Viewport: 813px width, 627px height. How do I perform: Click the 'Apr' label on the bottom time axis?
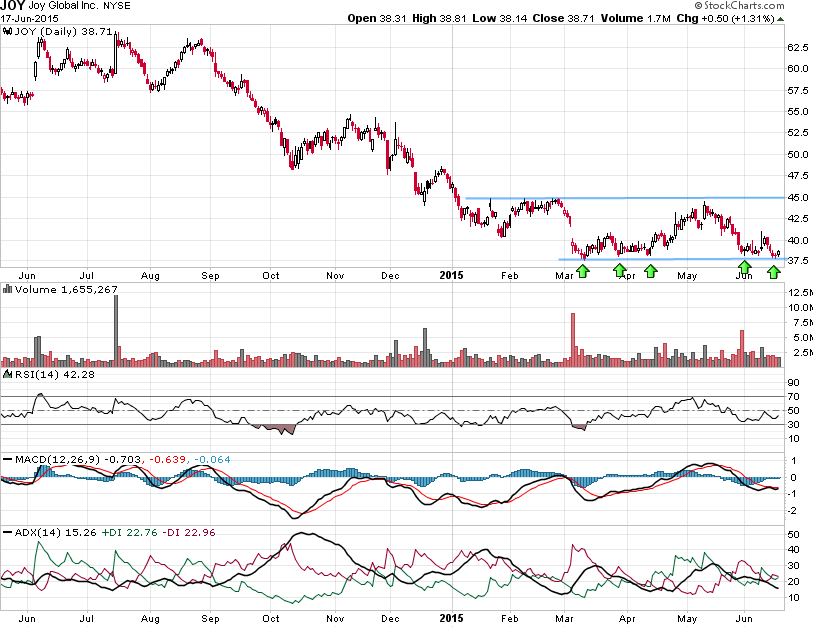pyautogui.click(x=627, y=619)
